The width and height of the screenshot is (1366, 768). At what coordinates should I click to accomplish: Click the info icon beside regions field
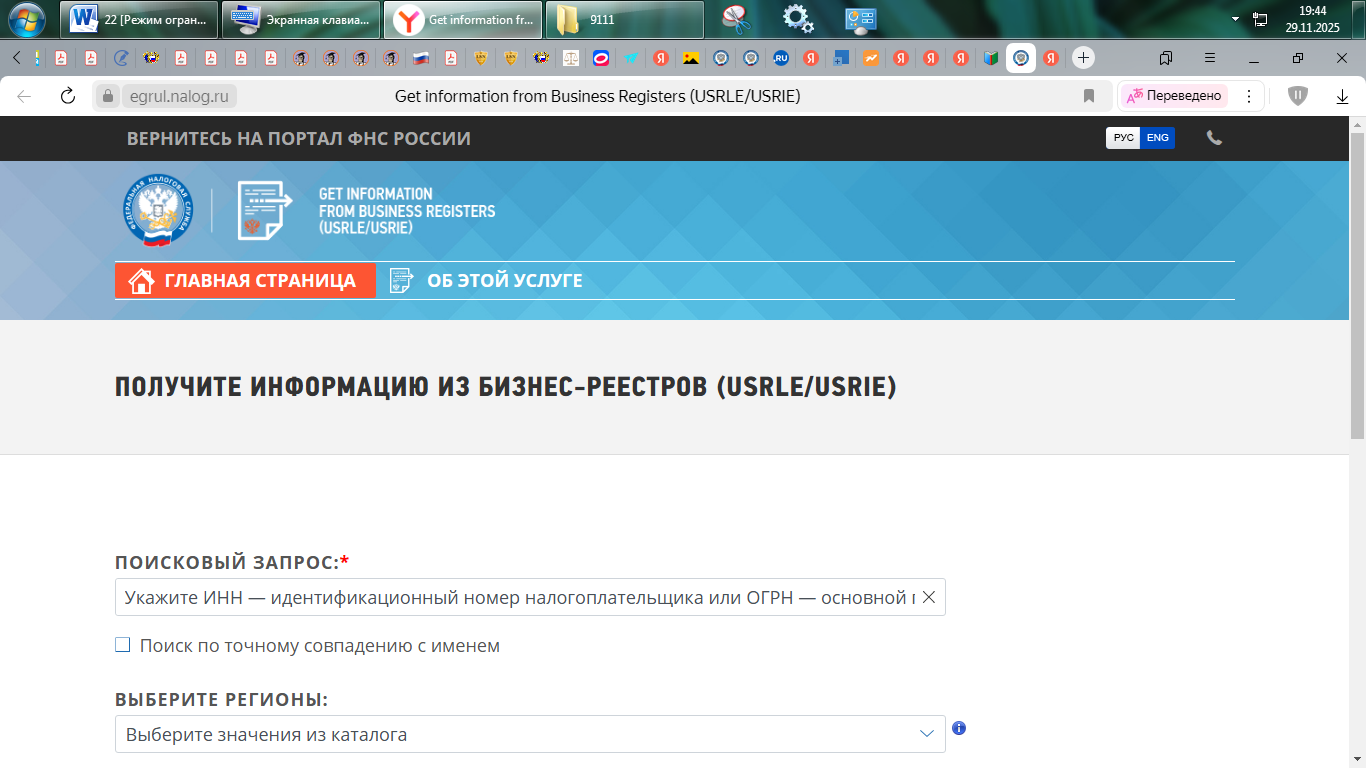click(959, 728)
